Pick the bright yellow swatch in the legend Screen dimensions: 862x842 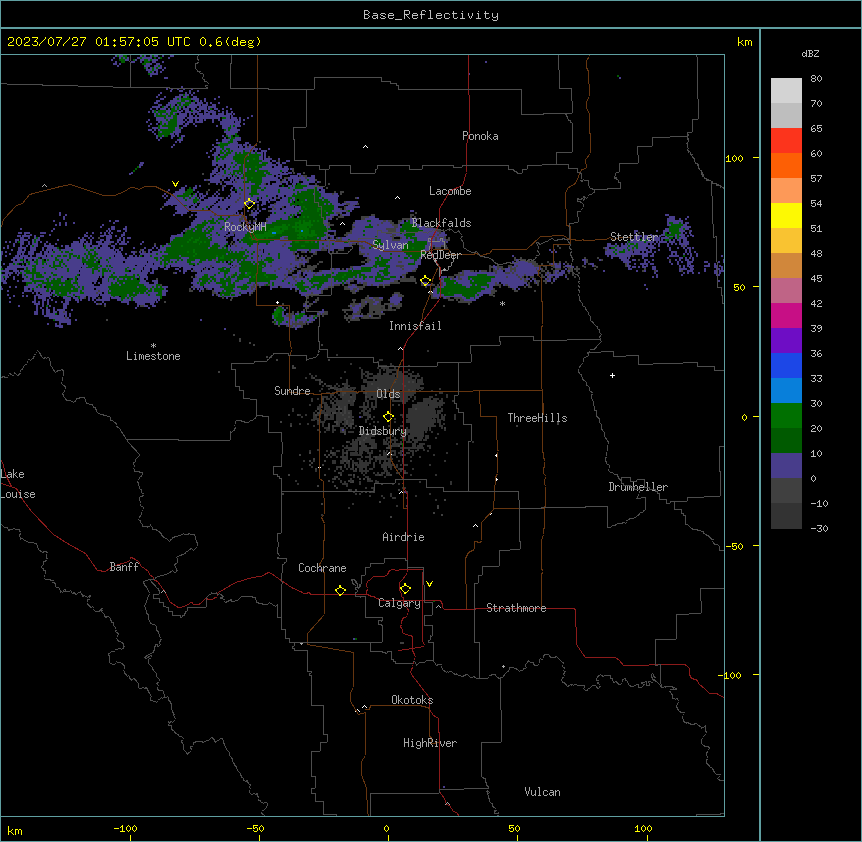tap(786, 215)
